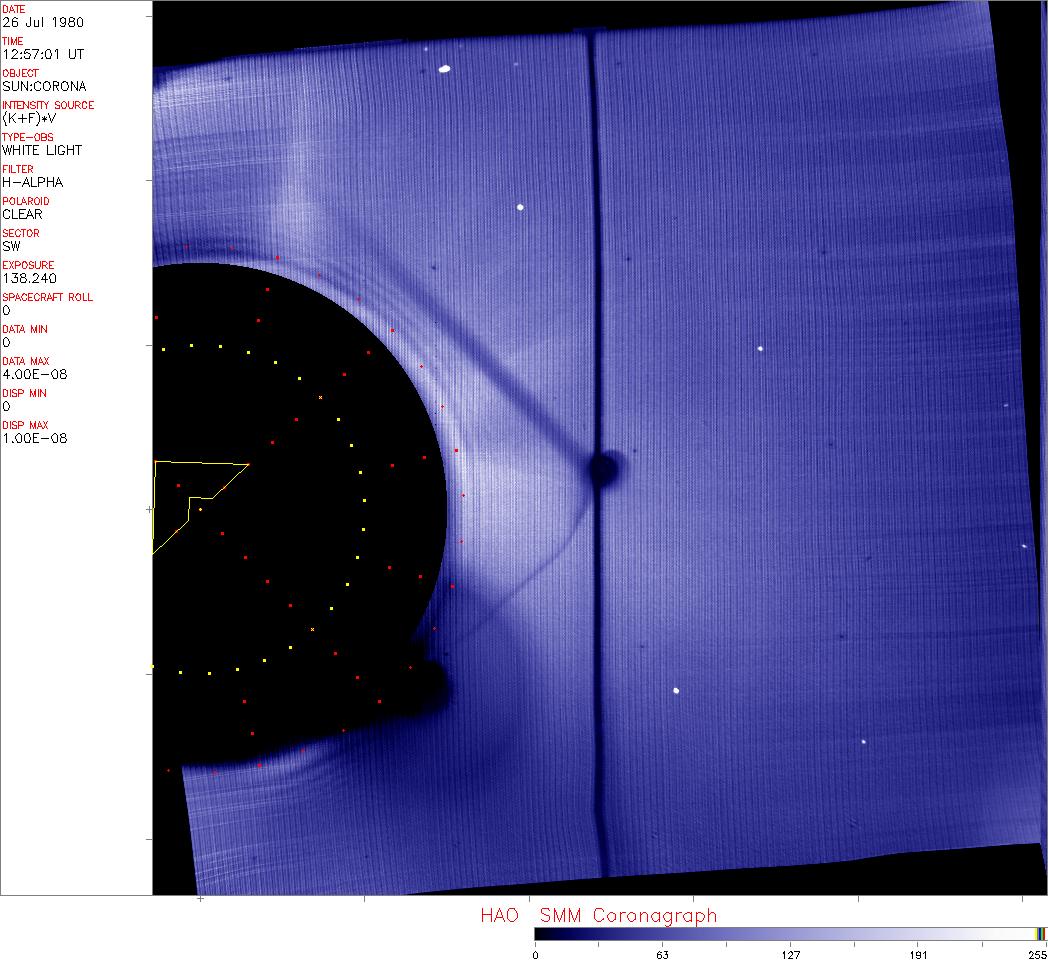Viewport: 1048px width, 960px height.
Task: Click the yellow band at the colorbar's right end
Action: pos(1040,934)
